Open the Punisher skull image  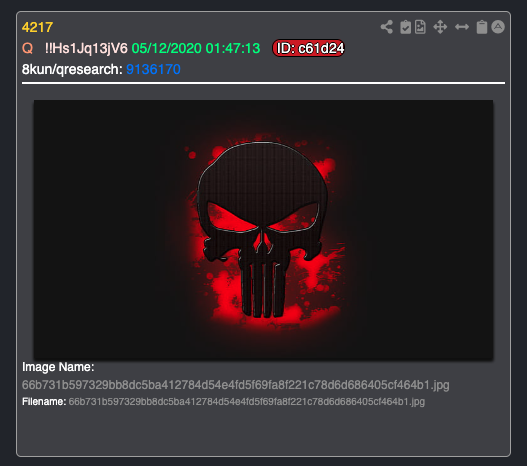click(264, 230)
